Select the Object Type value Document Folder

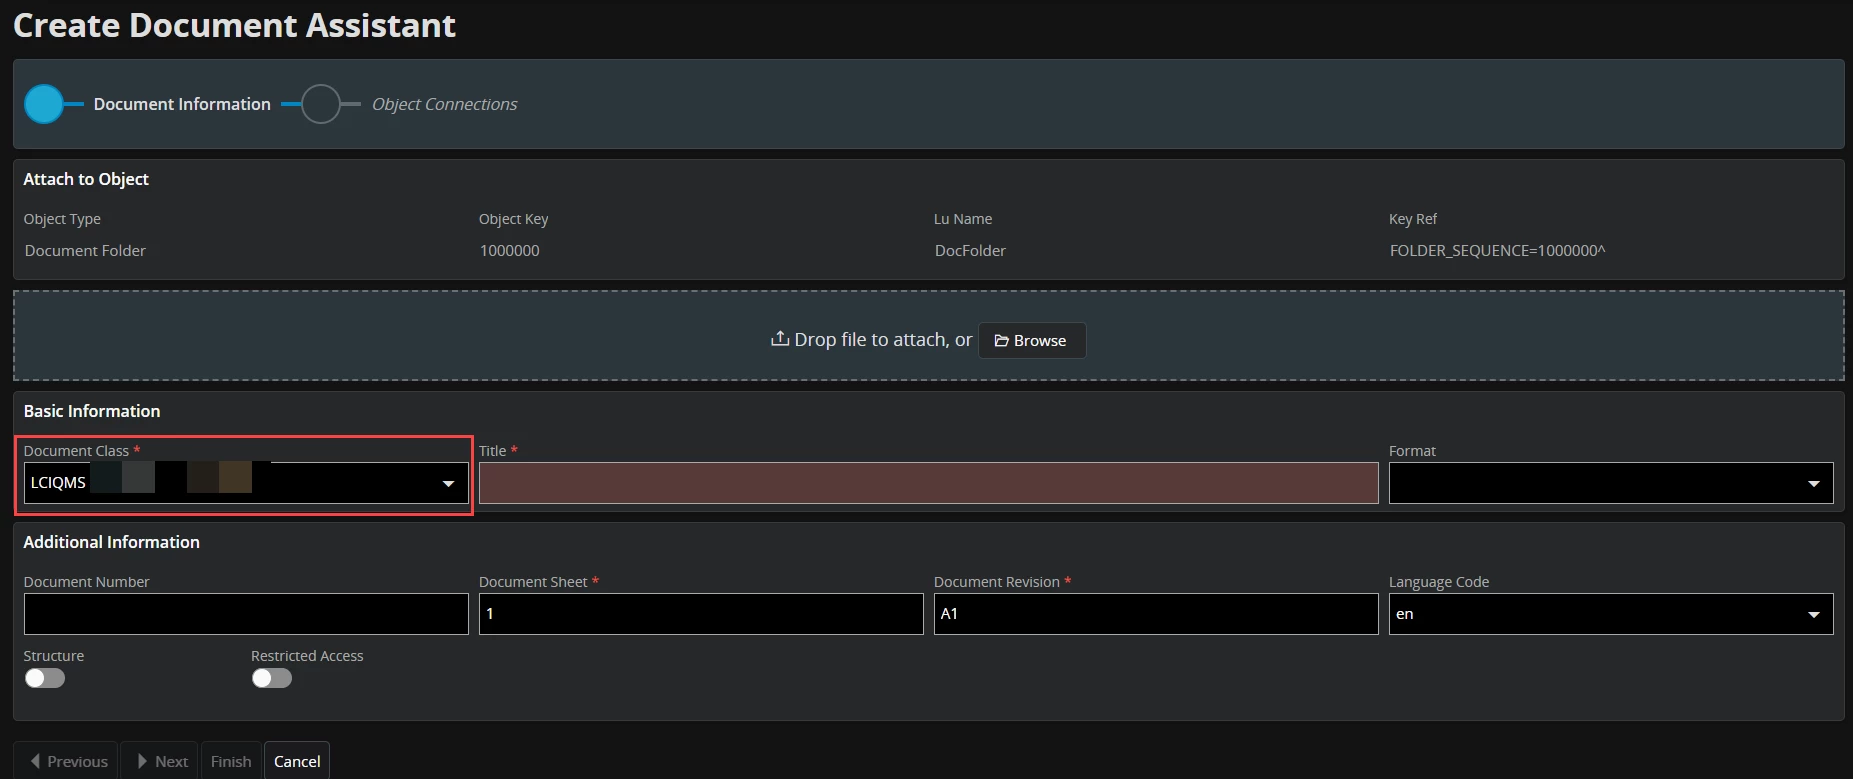coord(85,251)
